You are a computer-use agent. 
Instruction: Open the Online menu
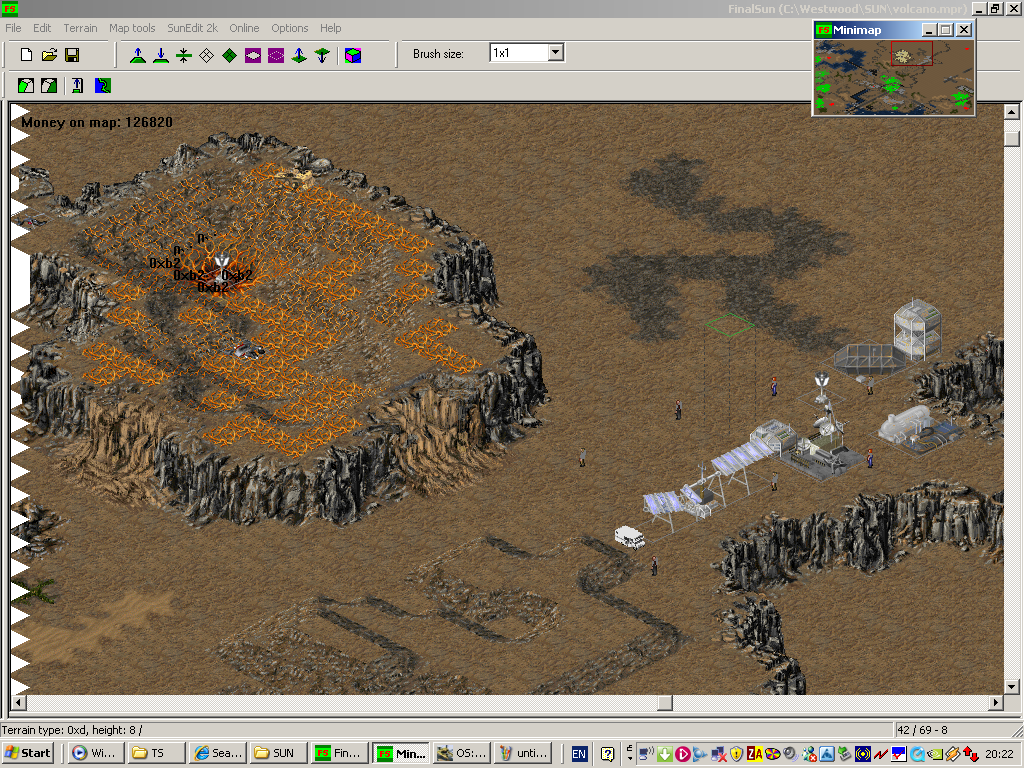coord(244,28)
